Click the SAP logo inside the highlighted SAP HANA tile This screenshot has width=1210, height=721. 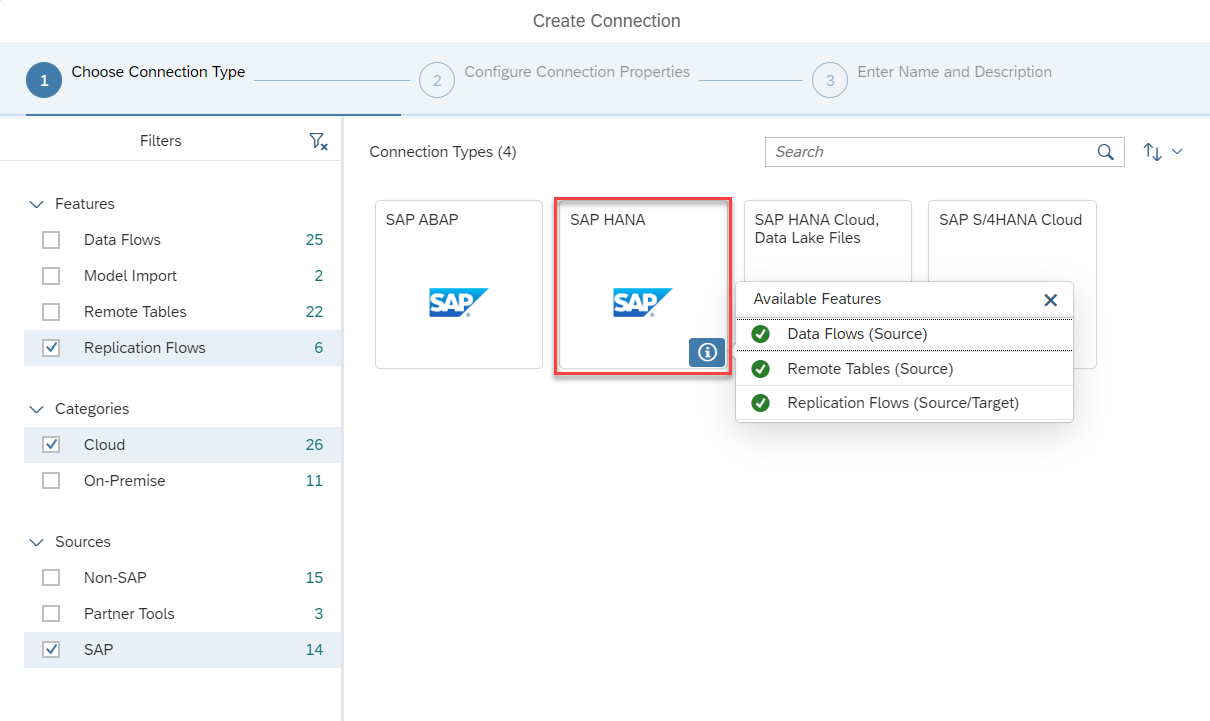tap(642, 301)
